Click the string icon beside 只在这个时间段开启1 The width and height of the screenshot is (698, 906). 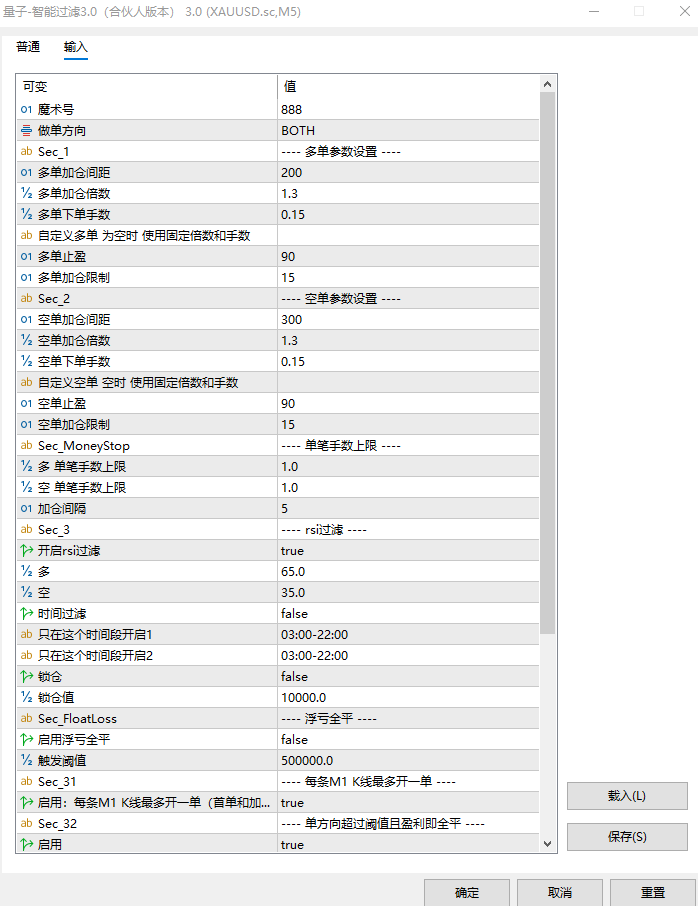tap(27, 634)
